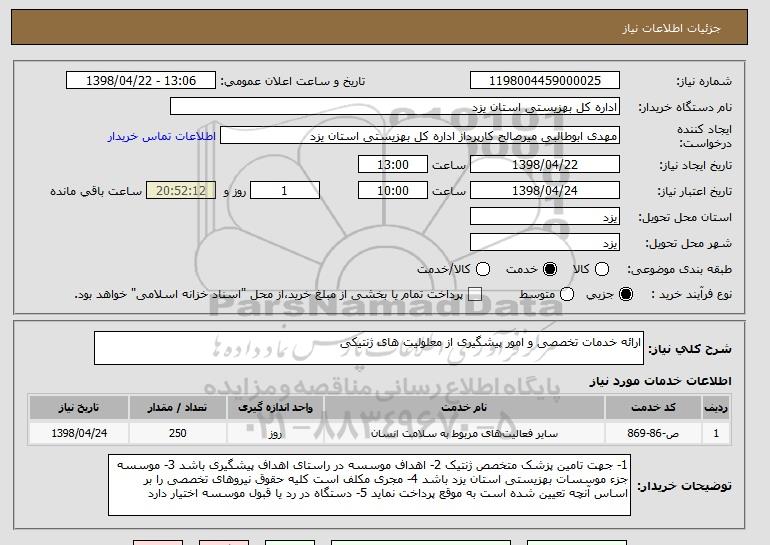This screenshot has height=545, width=770.
Task: Click the table date cell 1398/04/24
Action: [79, 433]
